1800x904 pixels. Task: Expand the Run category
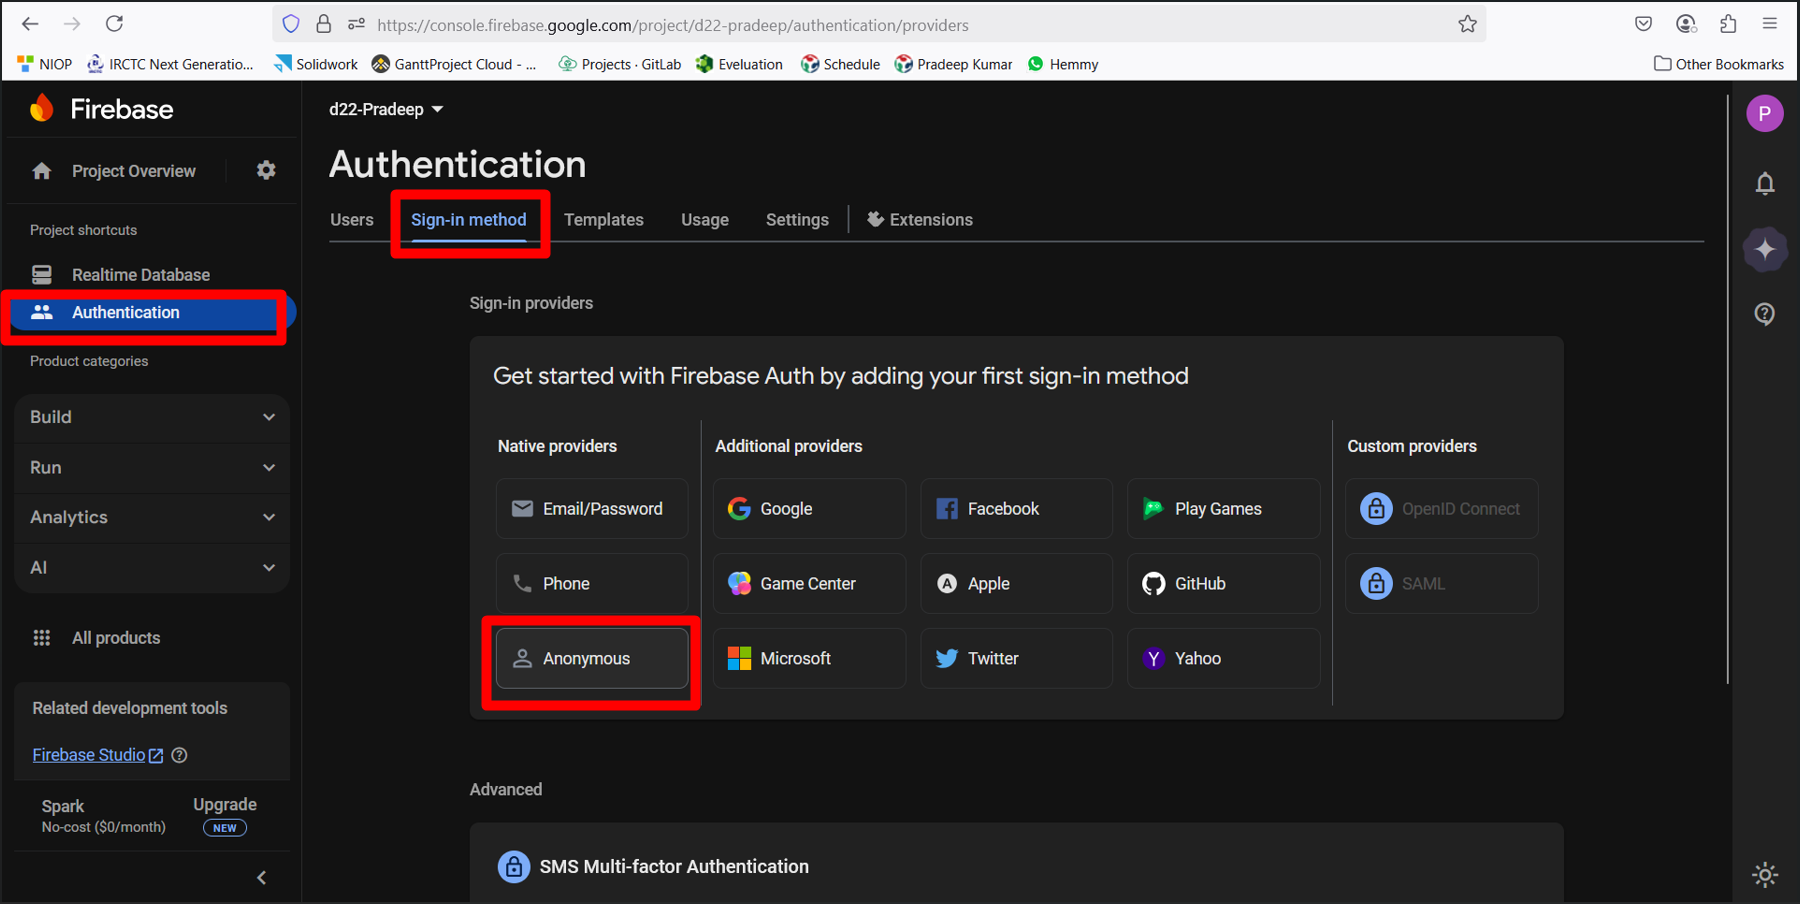point(152,467)
